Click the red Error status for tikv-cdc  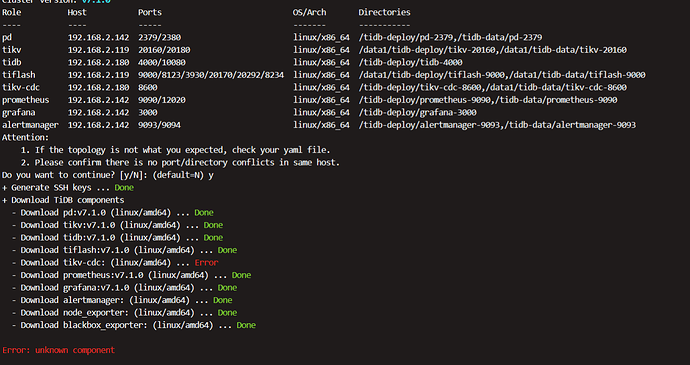tap(206, 262)
